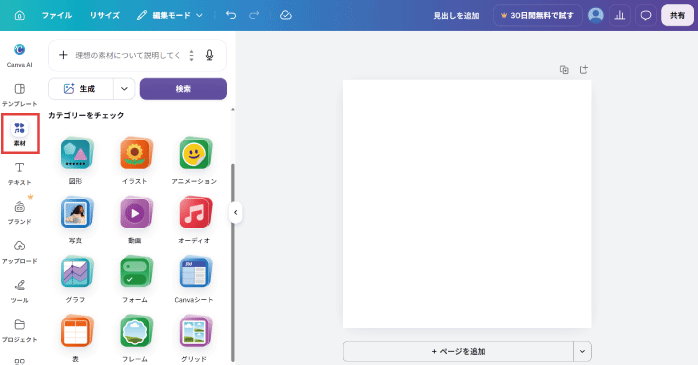698x365 pixels.
Task: Click the カテゴリーをチェック heading
Action: 86,115
